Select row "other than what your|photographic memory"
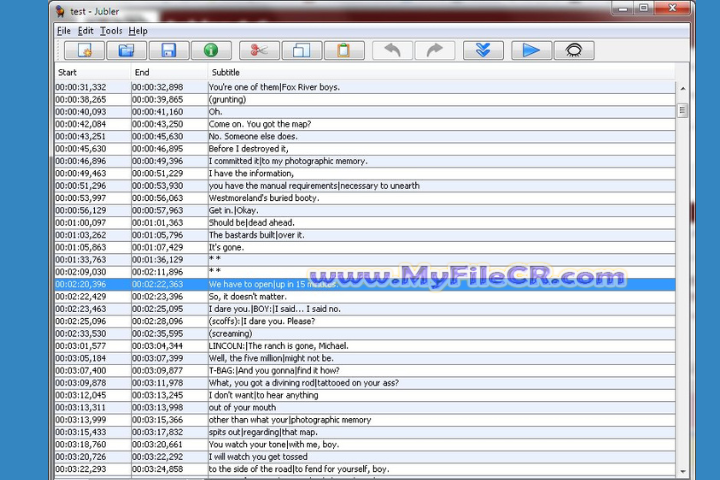Viewport: 720px width, 480px height. click(365, 420)
